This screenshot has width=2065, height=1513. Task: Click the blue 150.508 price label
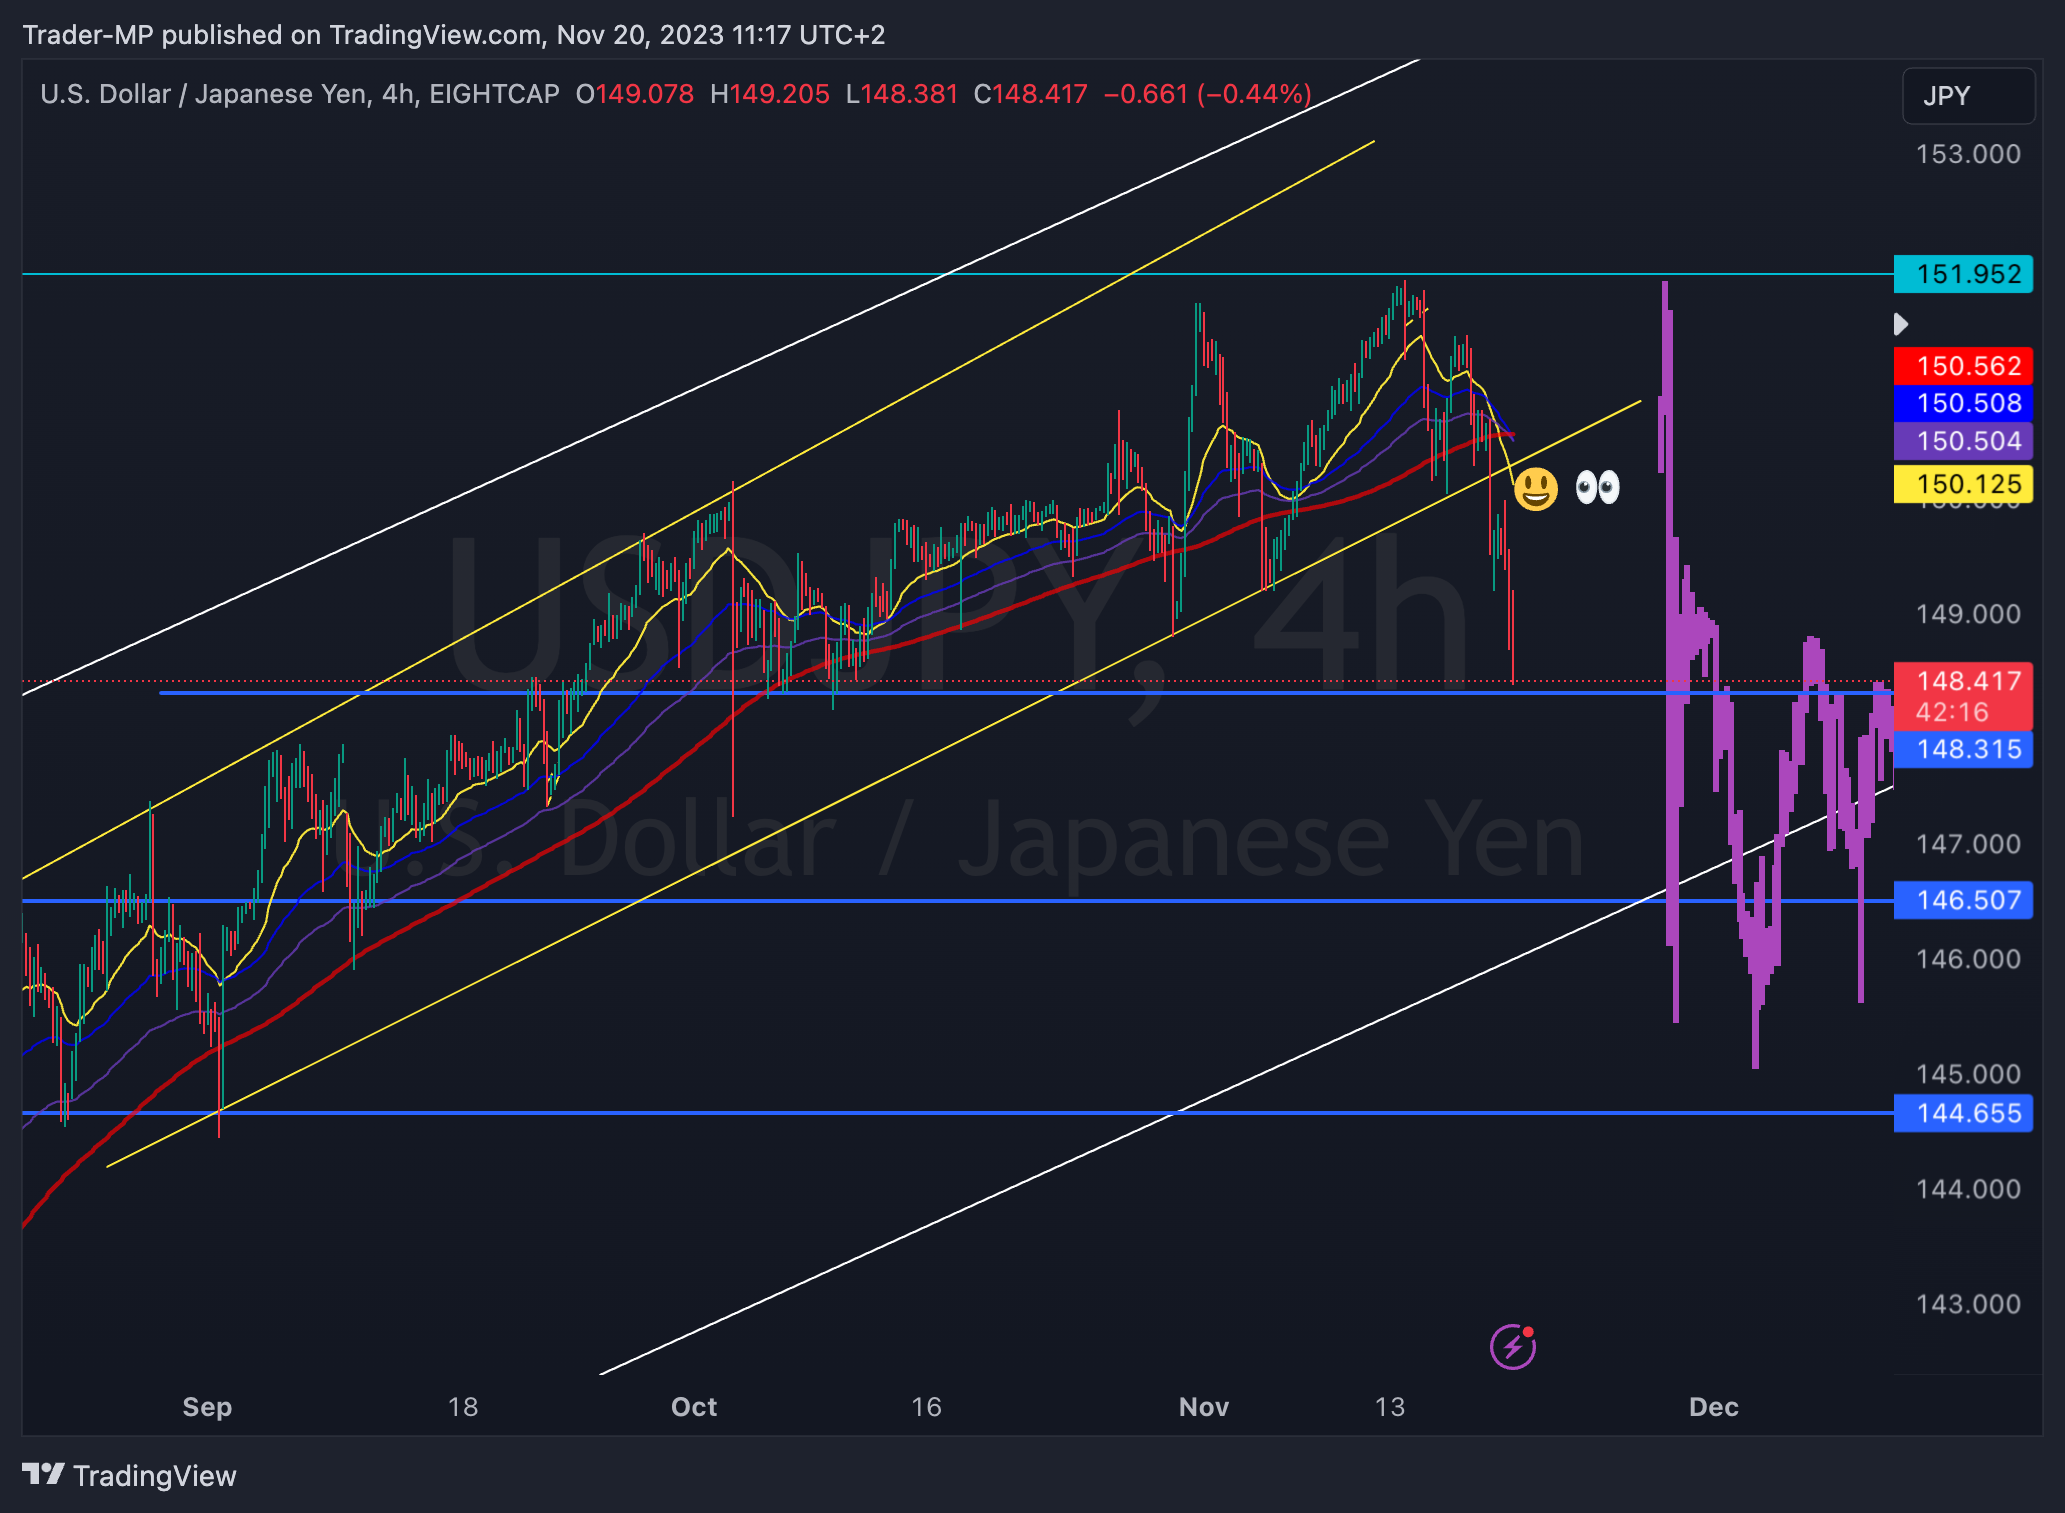coord(1963,403)
